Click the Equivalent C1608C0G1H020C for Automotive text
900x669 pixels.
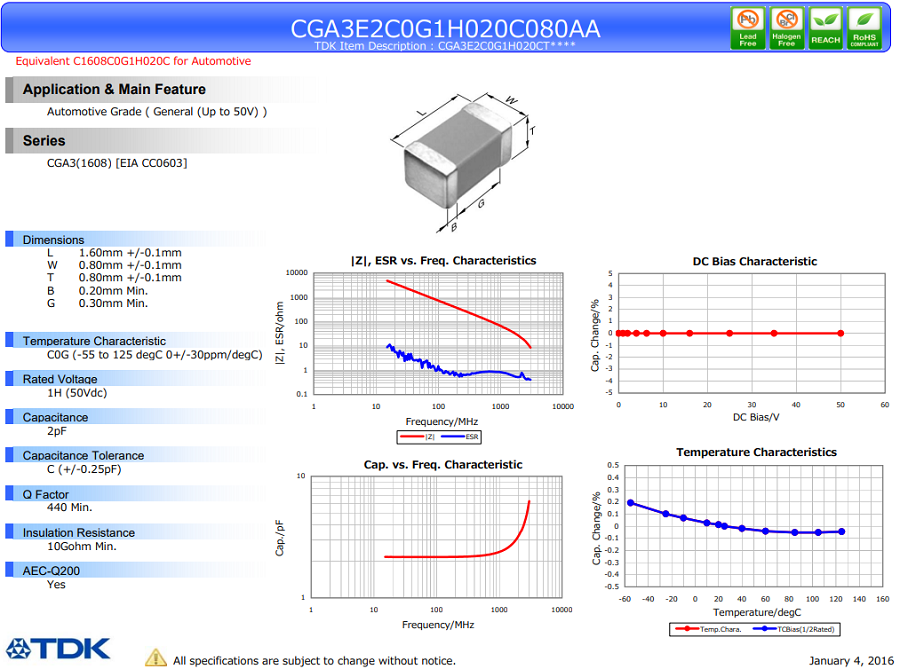(133, 61)
